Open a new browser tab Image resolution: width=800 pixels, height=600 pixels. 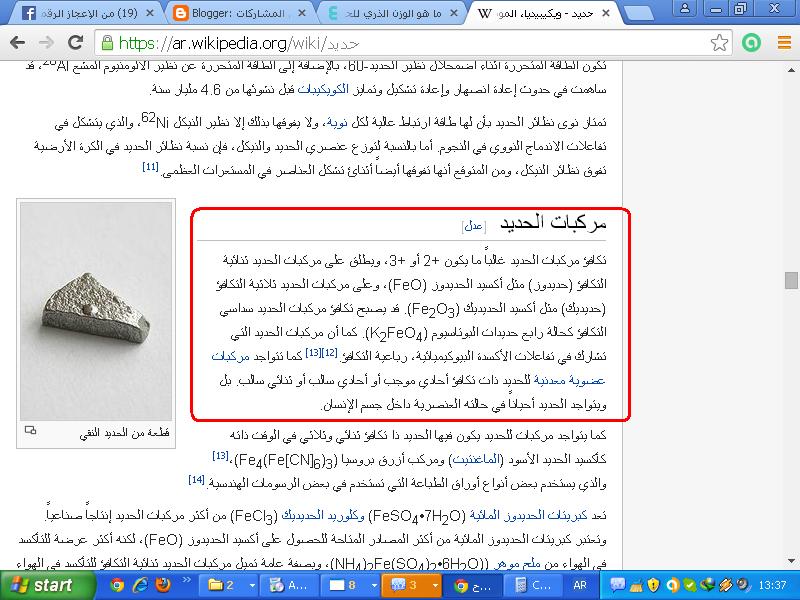638,14
